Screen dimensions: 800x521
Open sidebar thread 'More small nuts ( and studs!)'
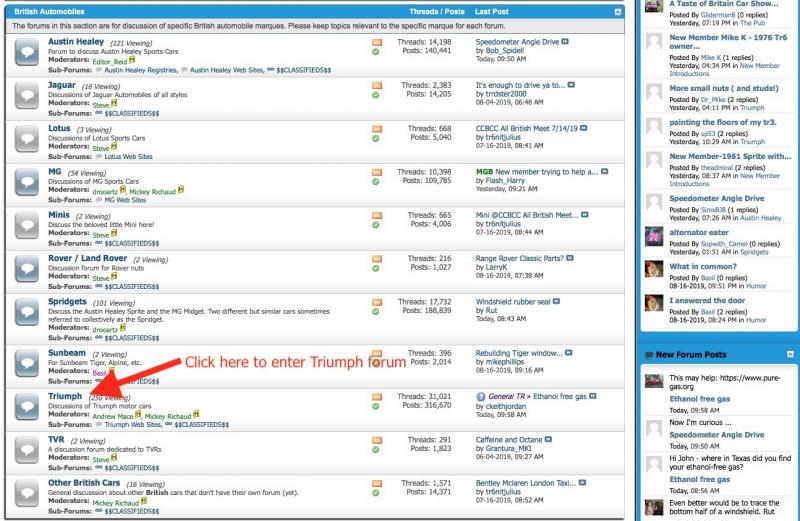point(723,88)
